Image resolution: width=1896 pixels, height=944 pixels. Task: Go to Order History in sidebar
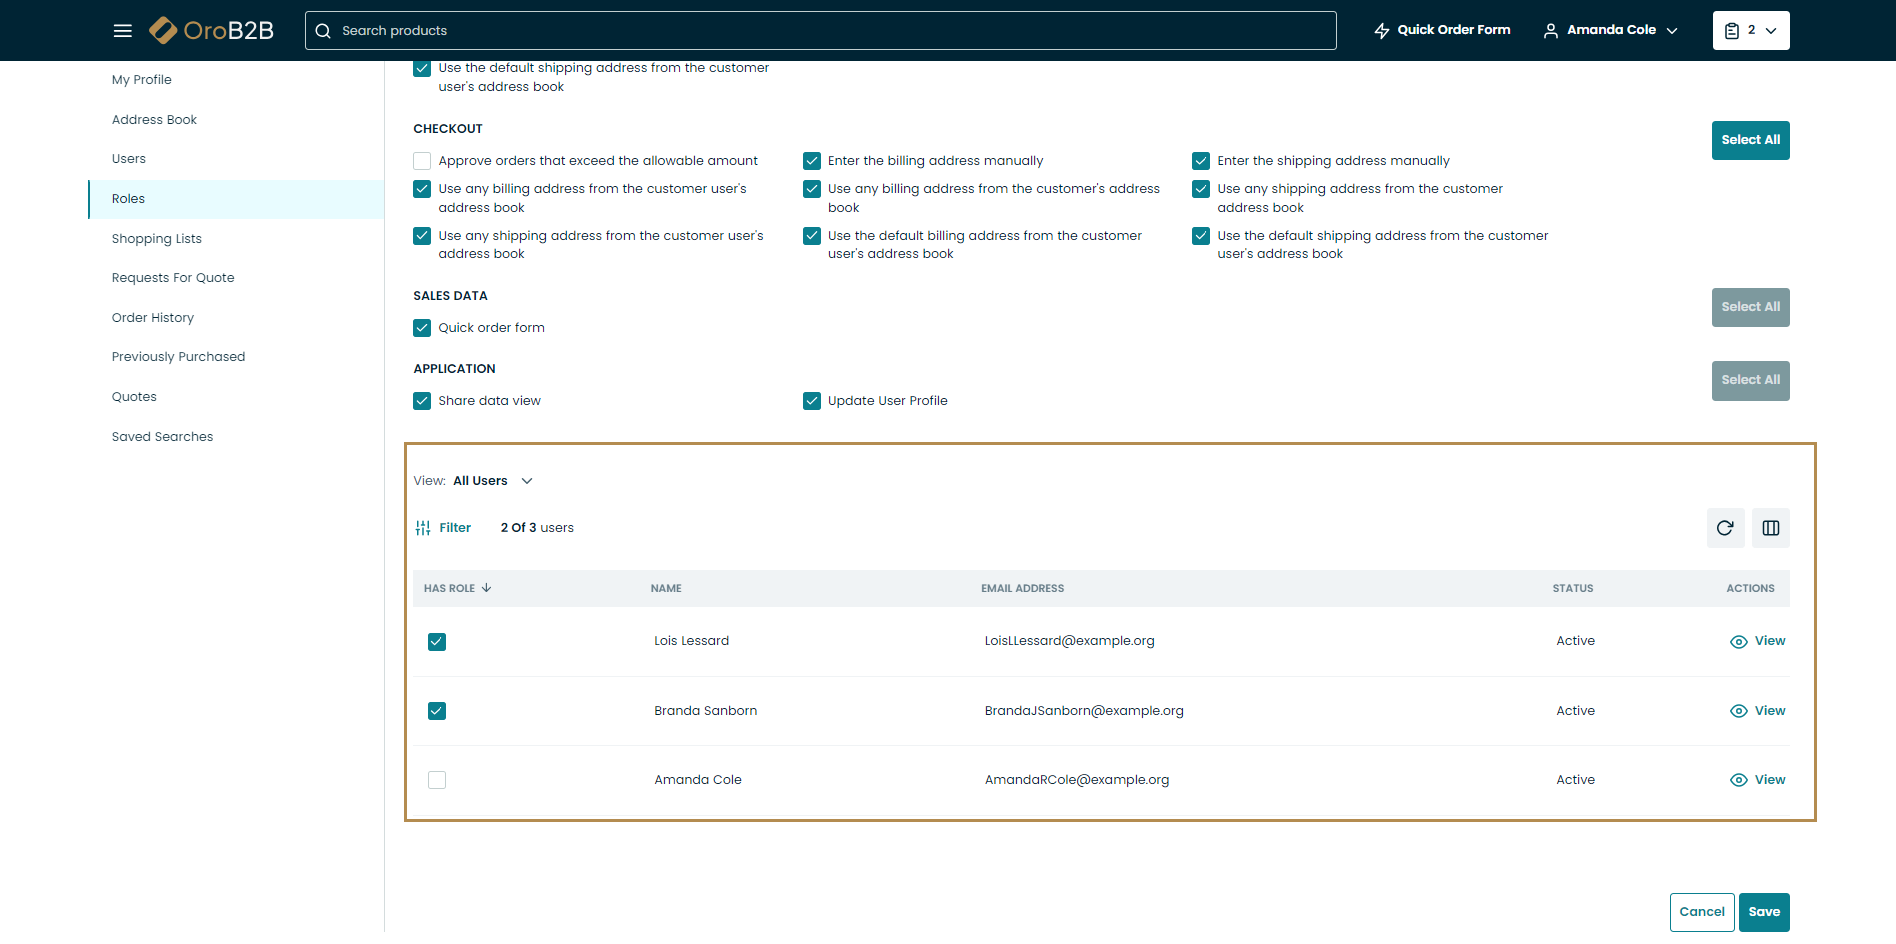tap(153, 318)
